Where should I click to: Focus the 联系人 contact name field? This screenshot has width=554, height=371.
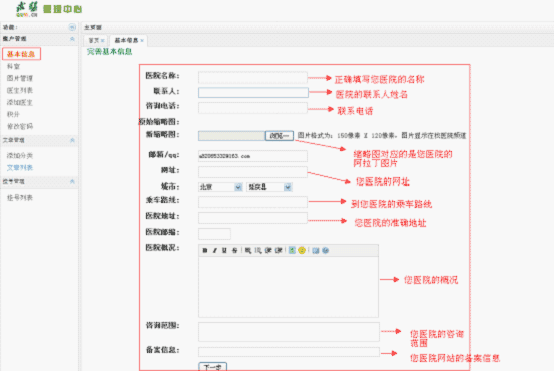pyautogui.click(x=253, y=93)
